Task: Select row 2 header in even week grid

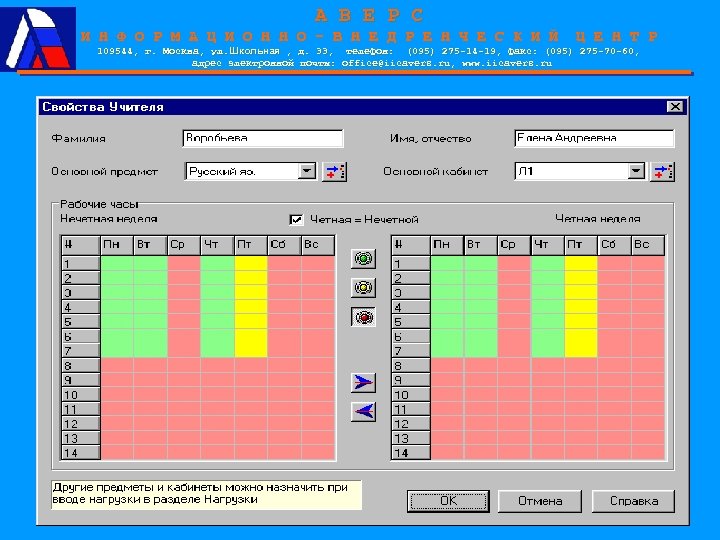Action: click(411, 278)
